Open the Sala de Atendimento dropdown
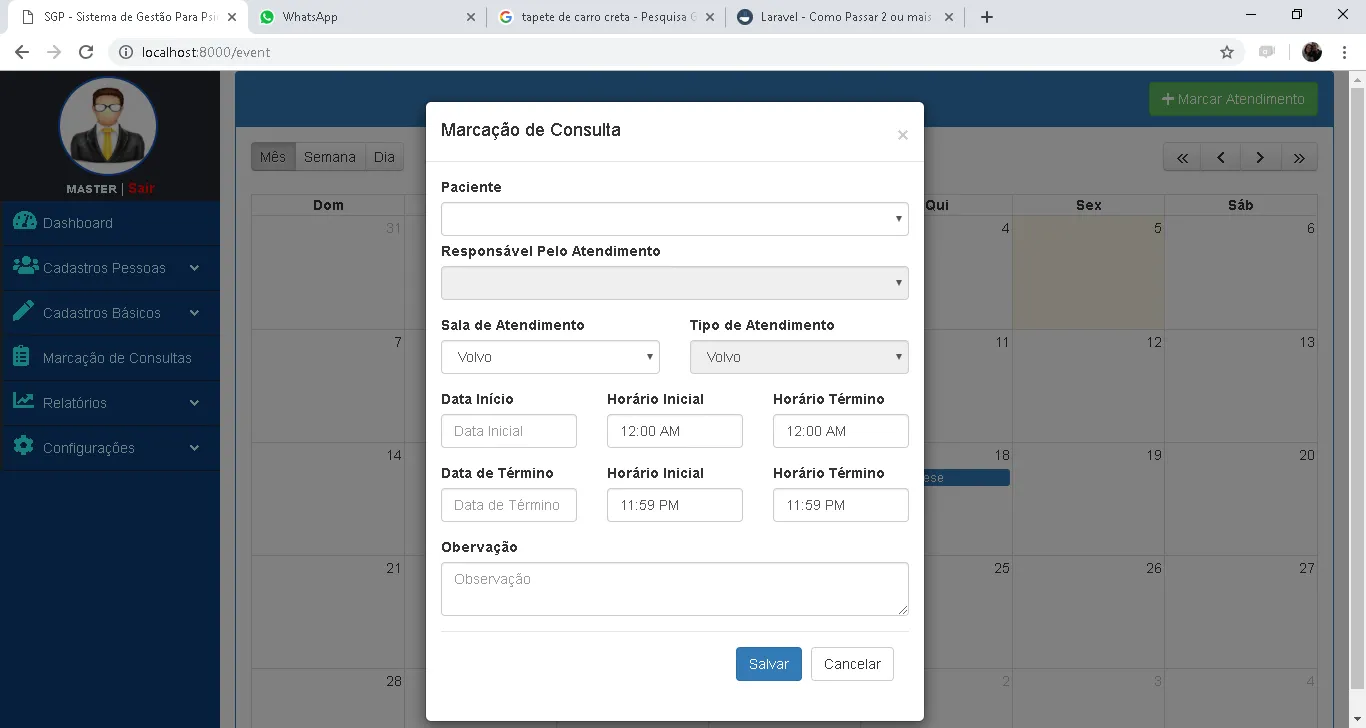 click(x=550, y=357)
